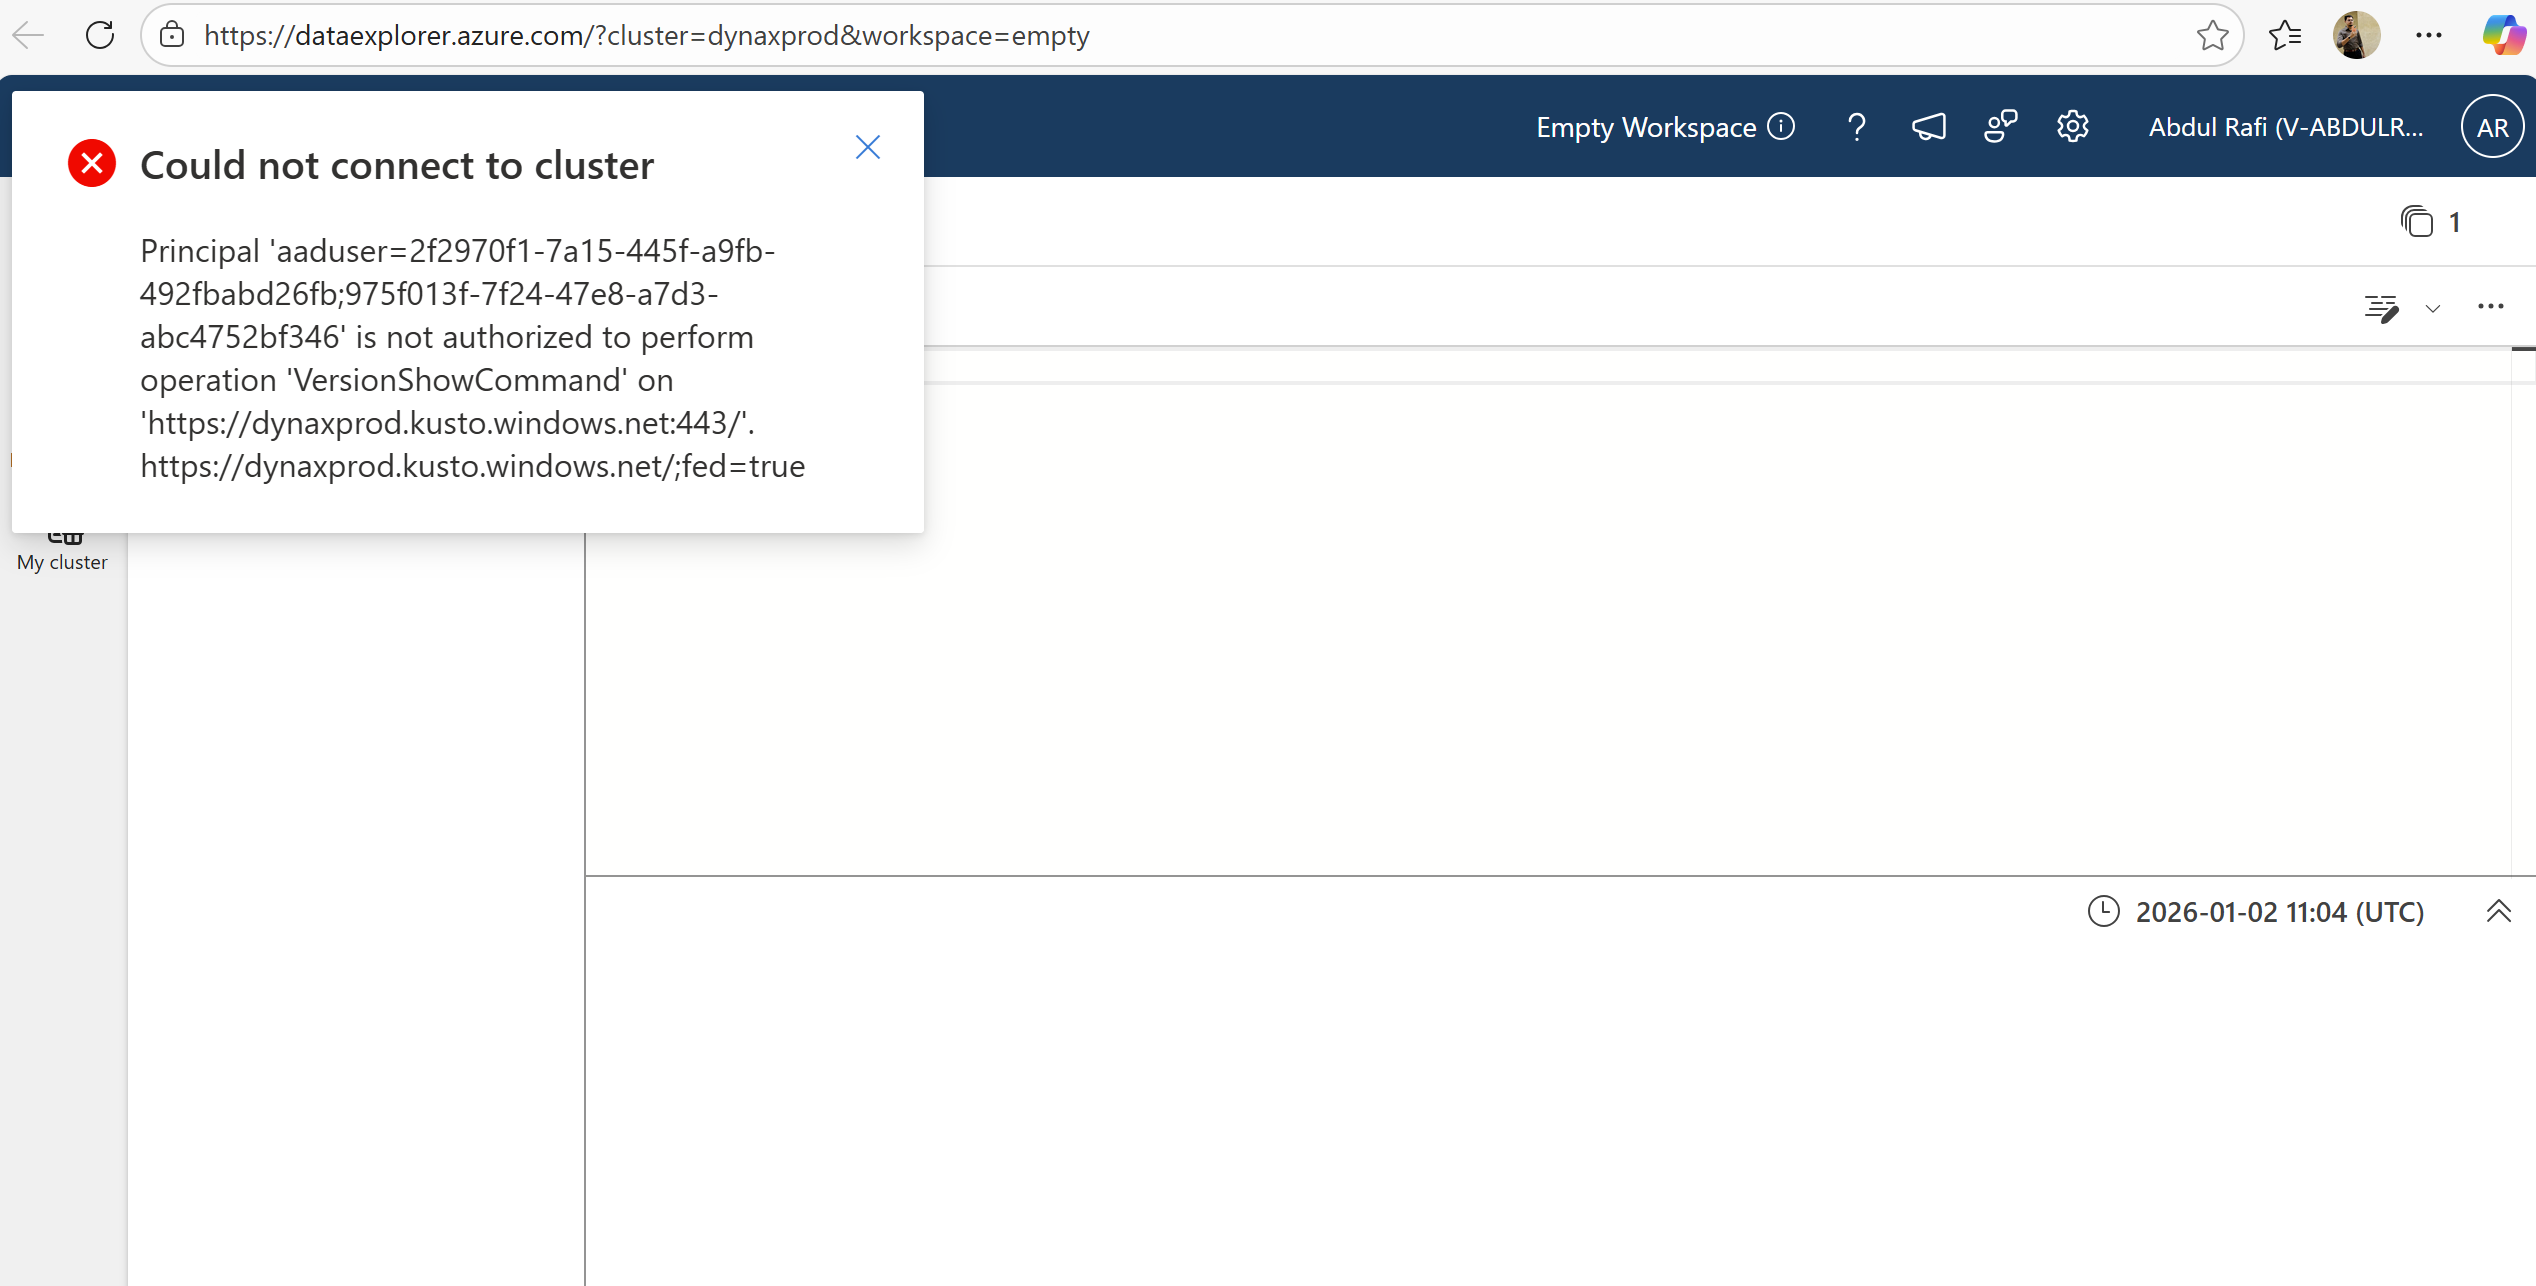
Task: Send feedback using the feedback icon
Action: [x=2000, y=126]
